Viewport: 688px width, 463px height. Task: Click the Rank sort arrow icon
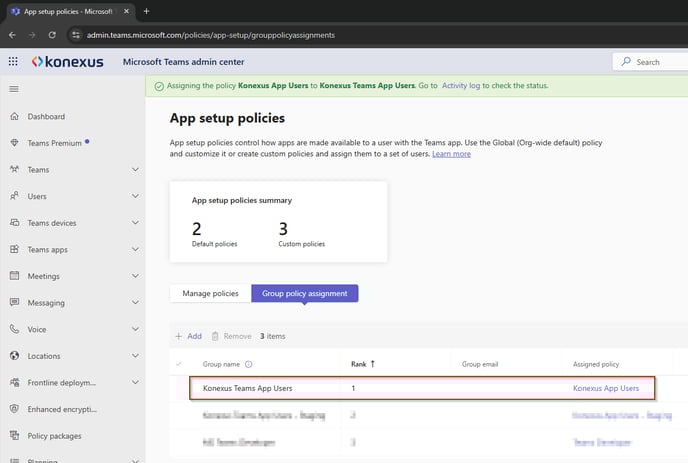pos(373,364)
